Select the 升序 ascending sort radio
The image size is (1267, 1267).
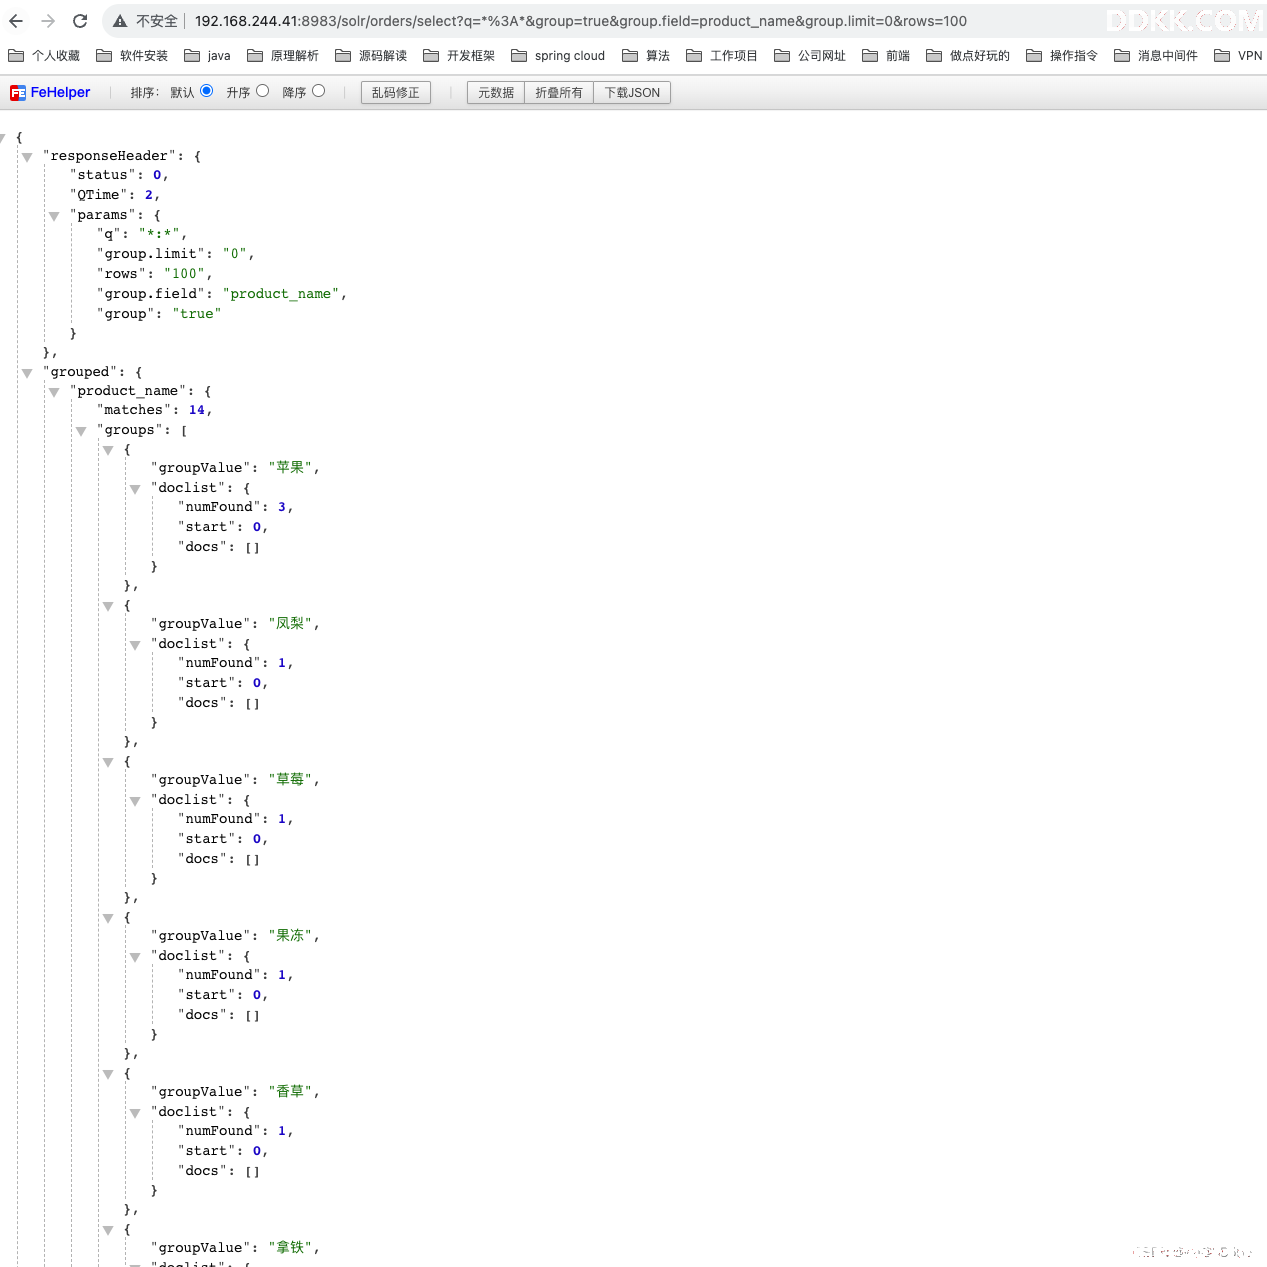263,91
